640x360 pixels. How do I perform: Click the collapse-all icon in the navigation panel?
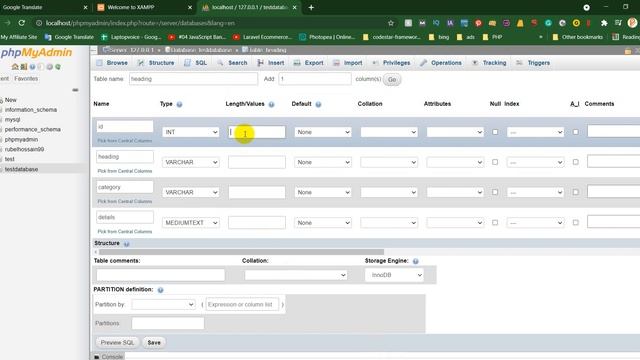click(x=75, y=90)
